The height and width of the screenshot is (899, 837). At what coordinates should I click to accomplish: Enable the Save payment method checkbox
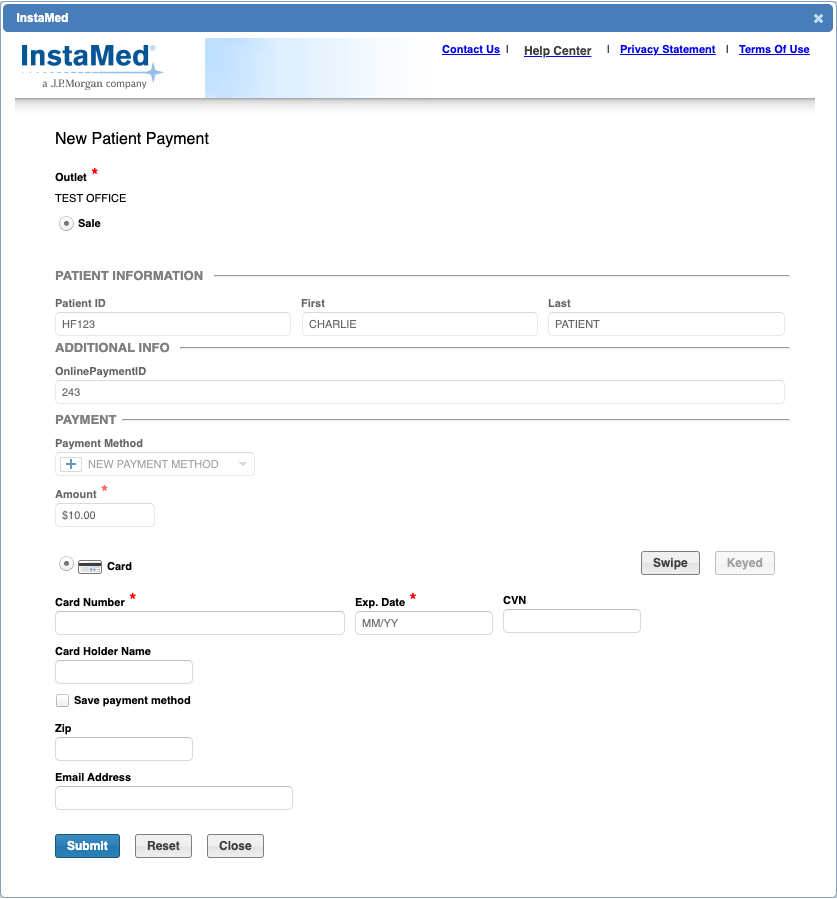pyautogui.click(x=62, y=700)
